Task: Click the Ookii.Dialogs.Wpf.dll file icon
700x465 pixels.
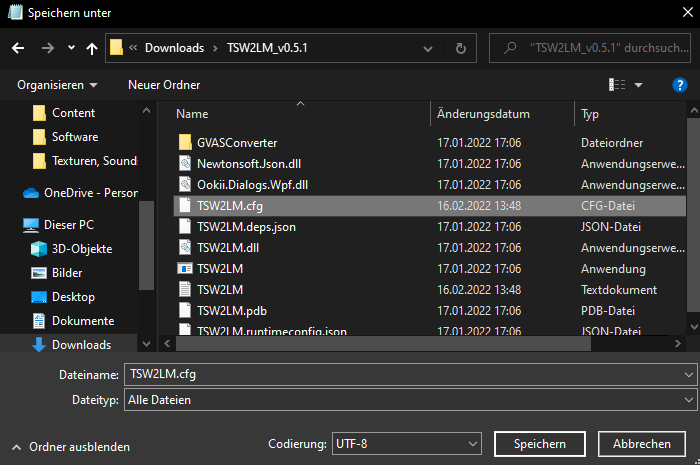Action: (184, 185)
